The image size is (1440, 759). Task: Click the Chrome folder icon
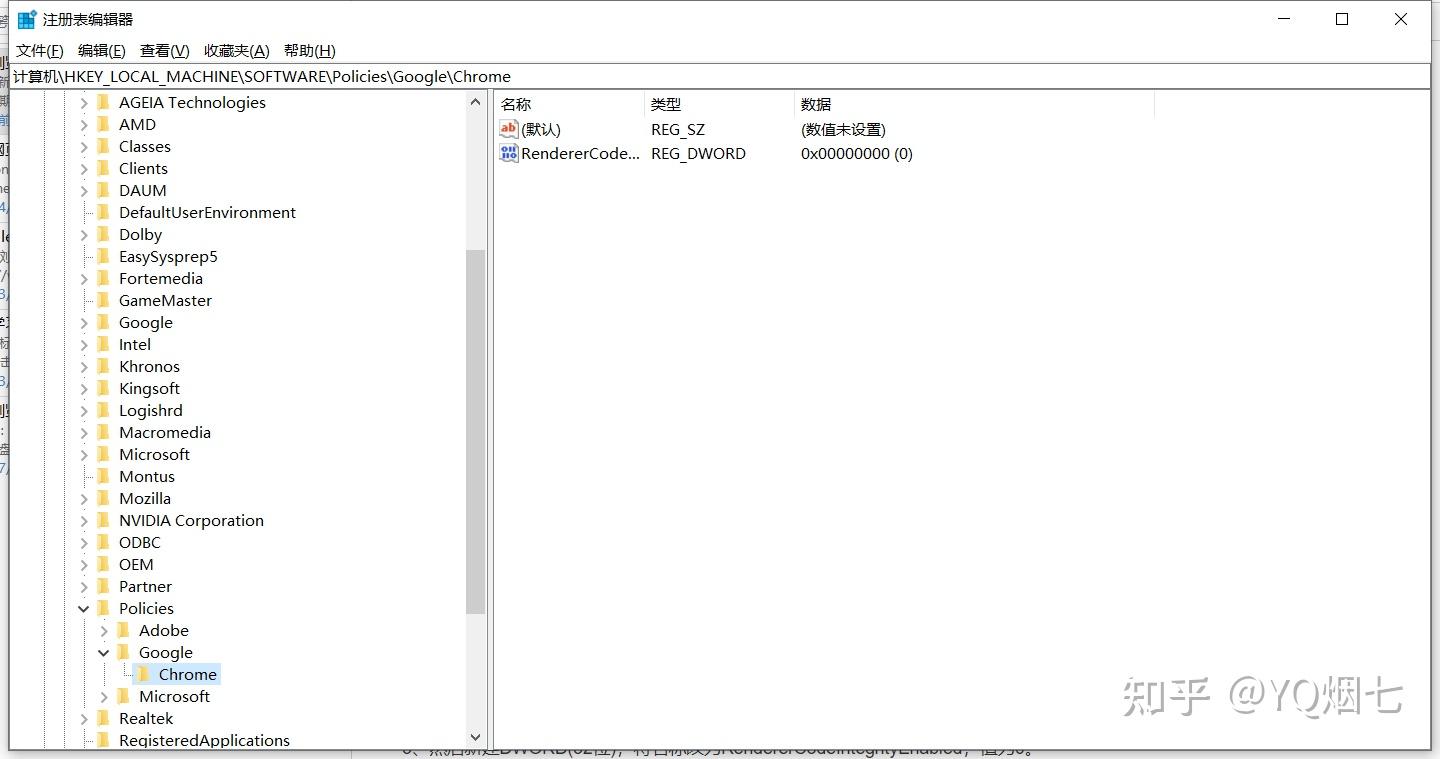coord(144,674)
